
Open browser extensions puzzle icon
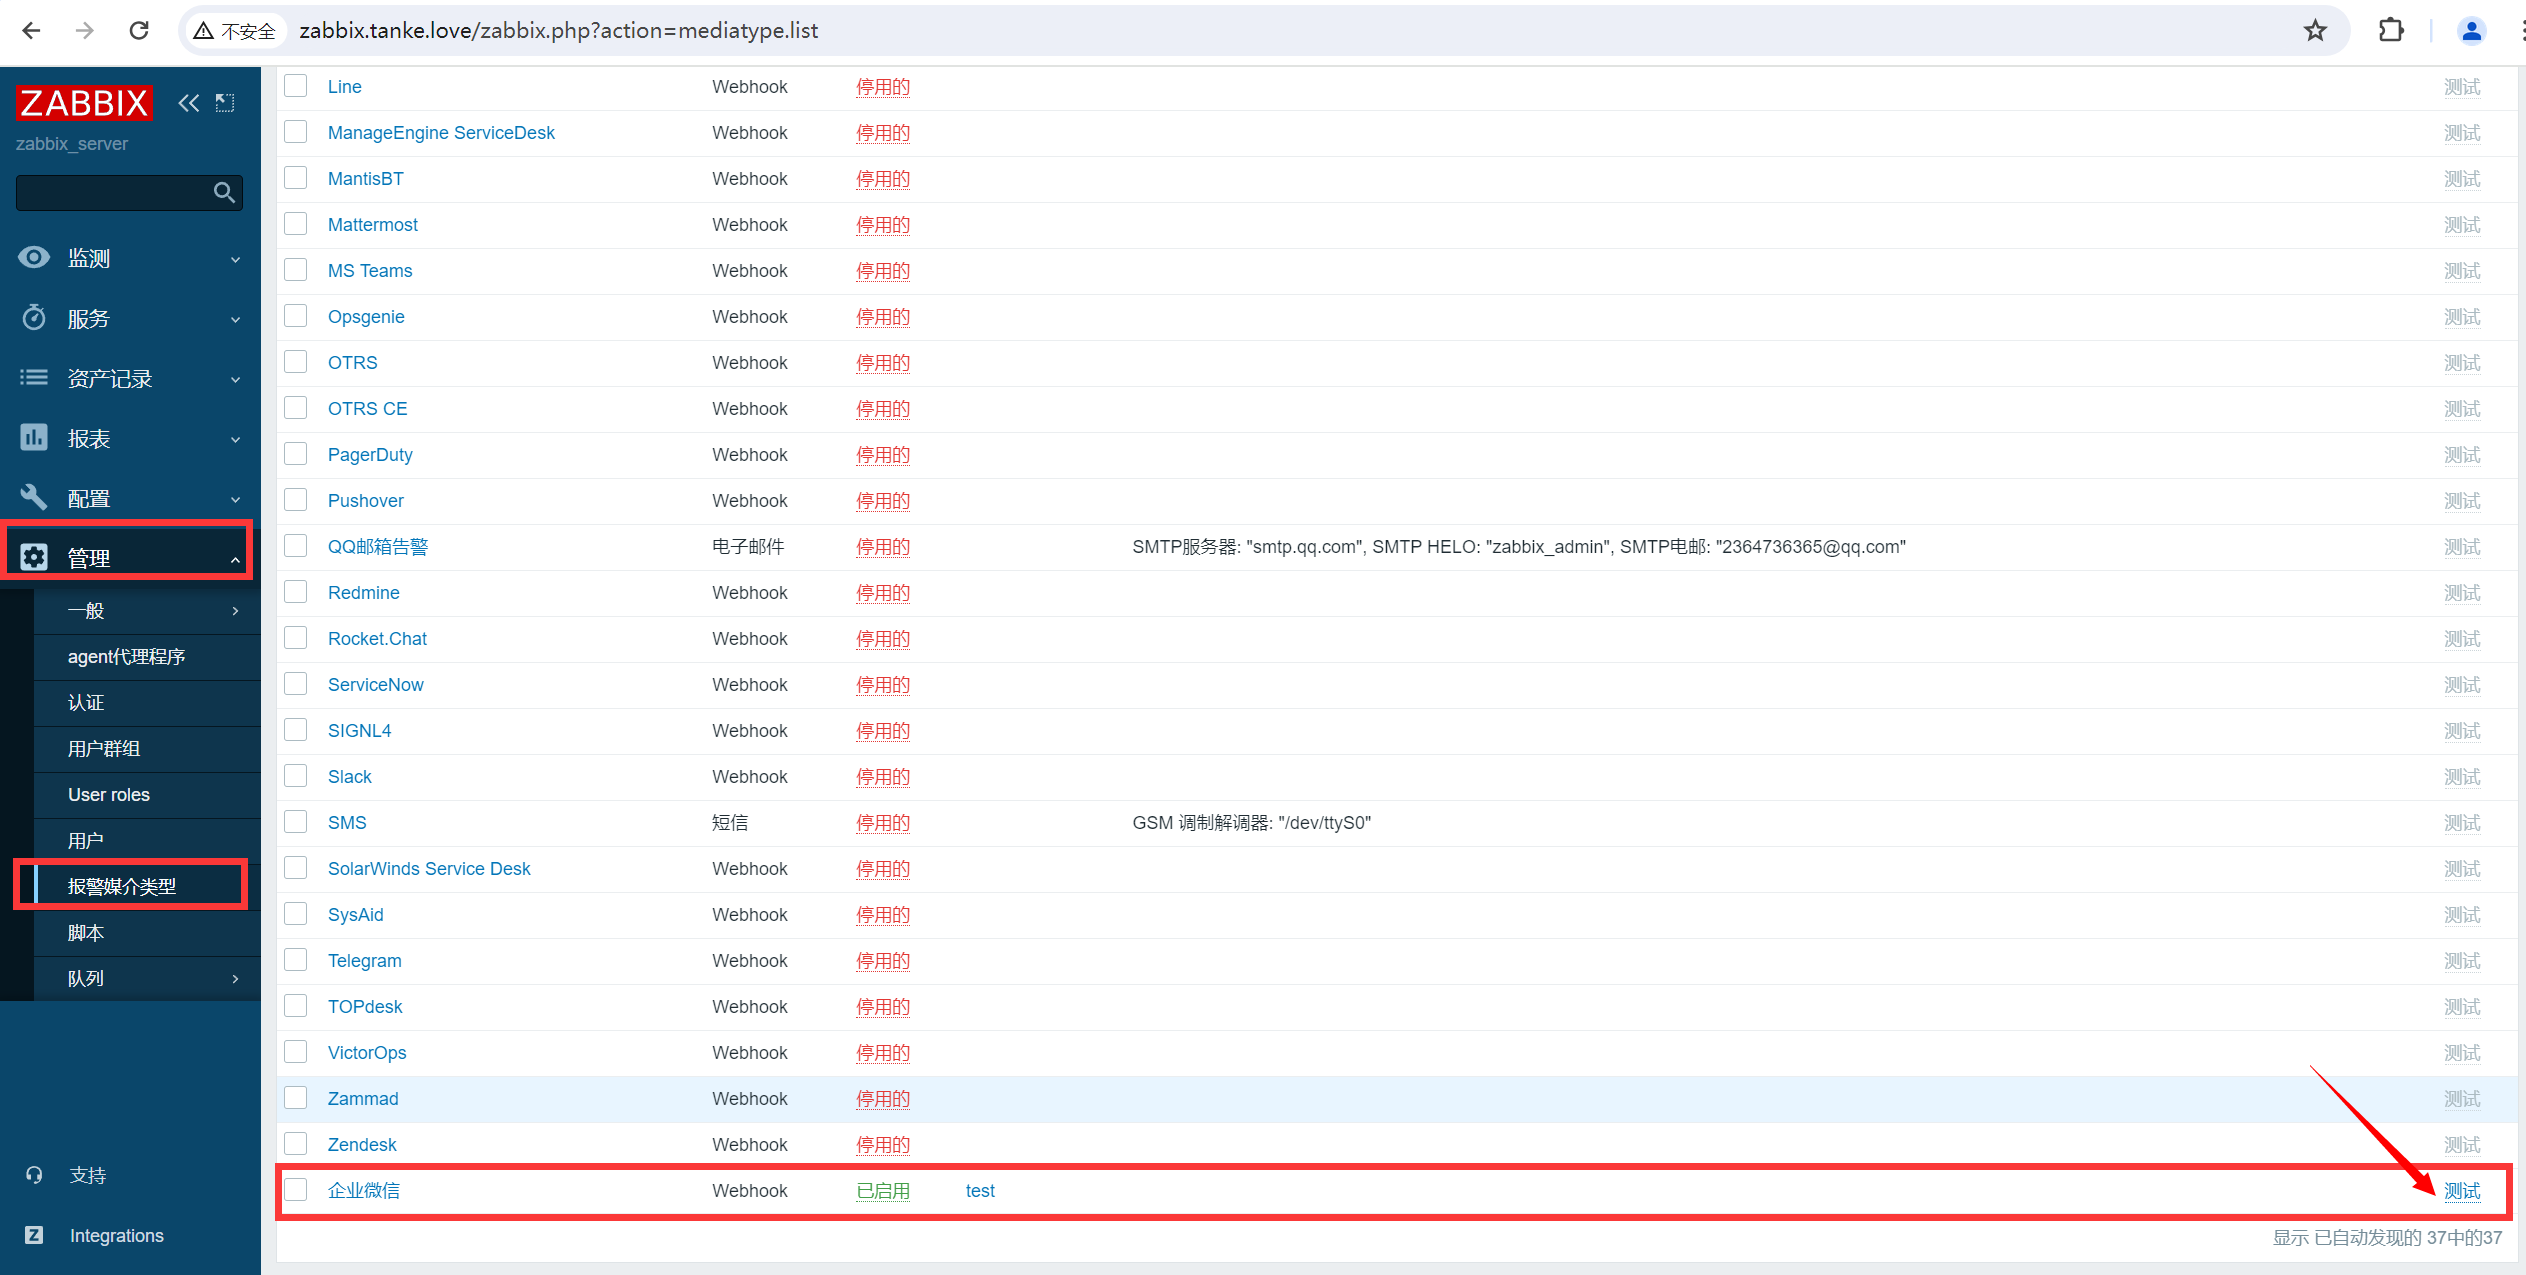2390,31
